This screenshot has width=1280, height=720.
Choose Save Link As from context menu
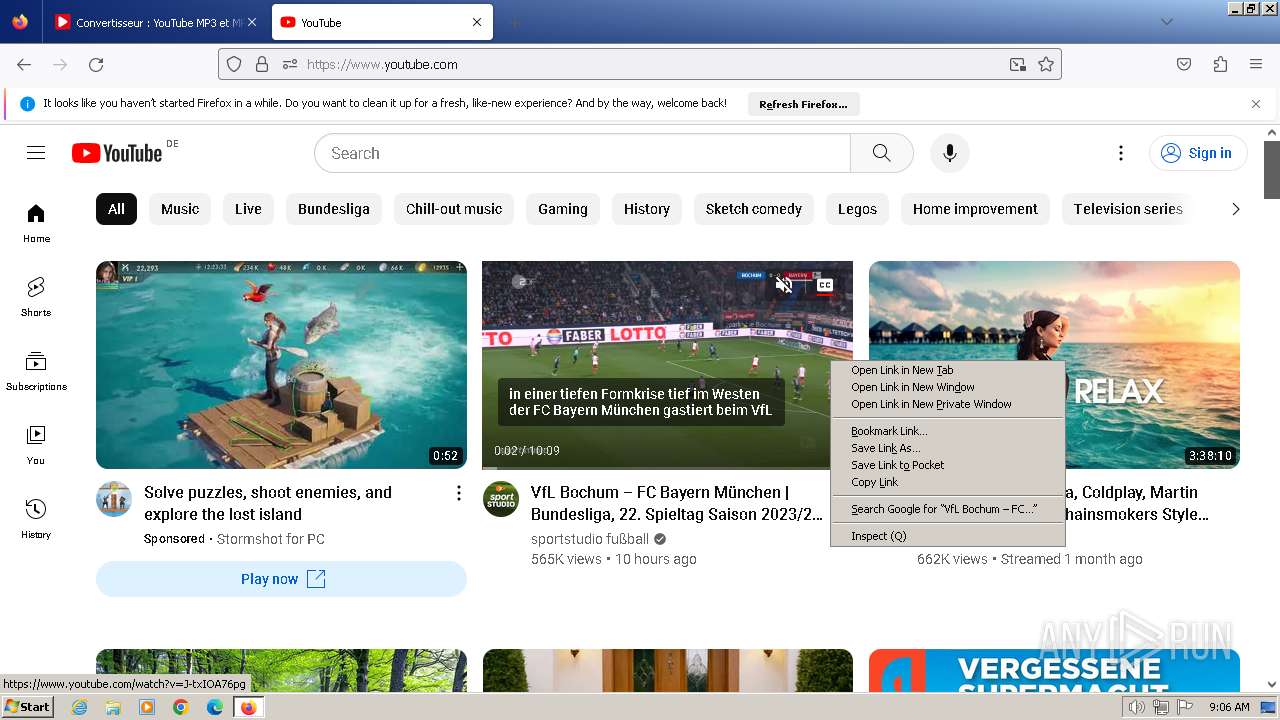[947, 448]
